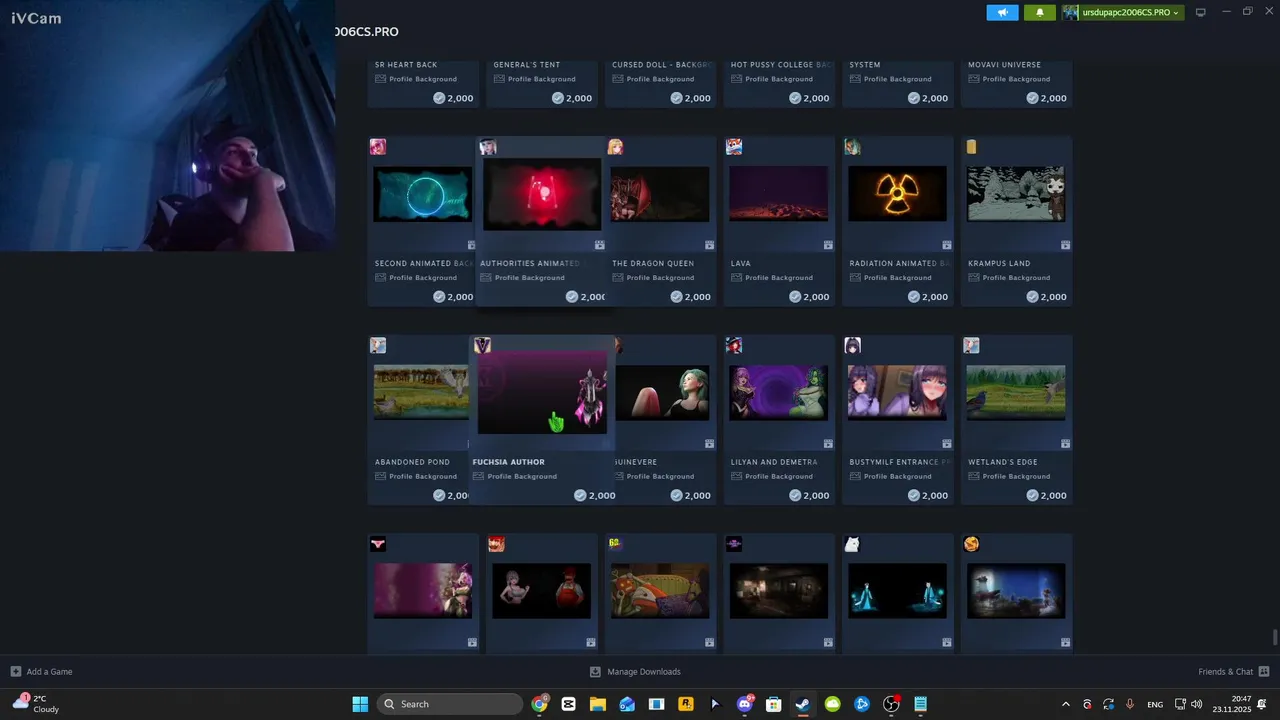This screenshot has width=1280, height=720.
Task: Click the animated-item badge on the Lava thumbnail
Action: [x=828, y=245]
